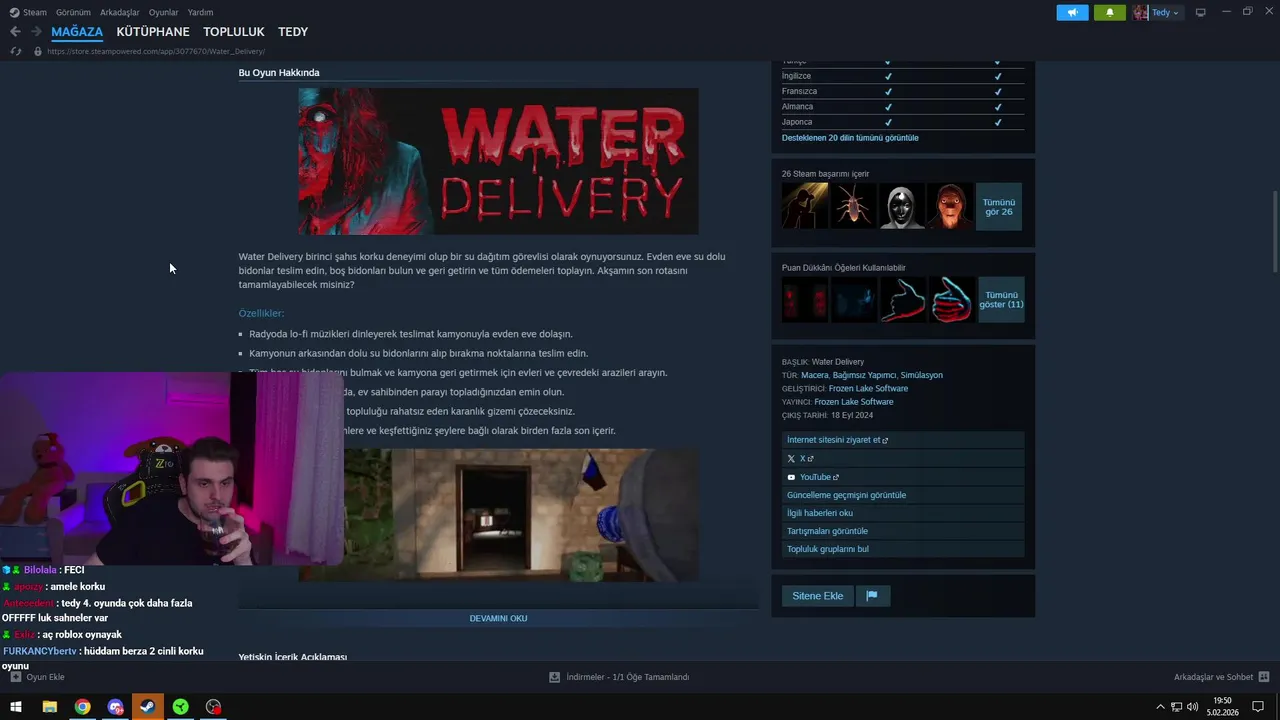This screenshot has height=720, width=1280.
Task: Expand description with DEVAMINI OKU
Action: [498, 618]
